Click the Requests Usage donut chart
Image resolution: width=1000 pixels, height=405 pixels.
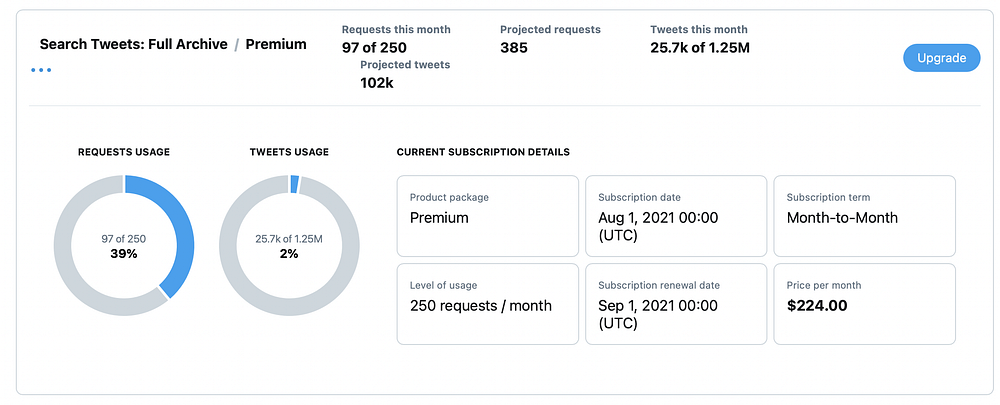click(x=124, y=245)
